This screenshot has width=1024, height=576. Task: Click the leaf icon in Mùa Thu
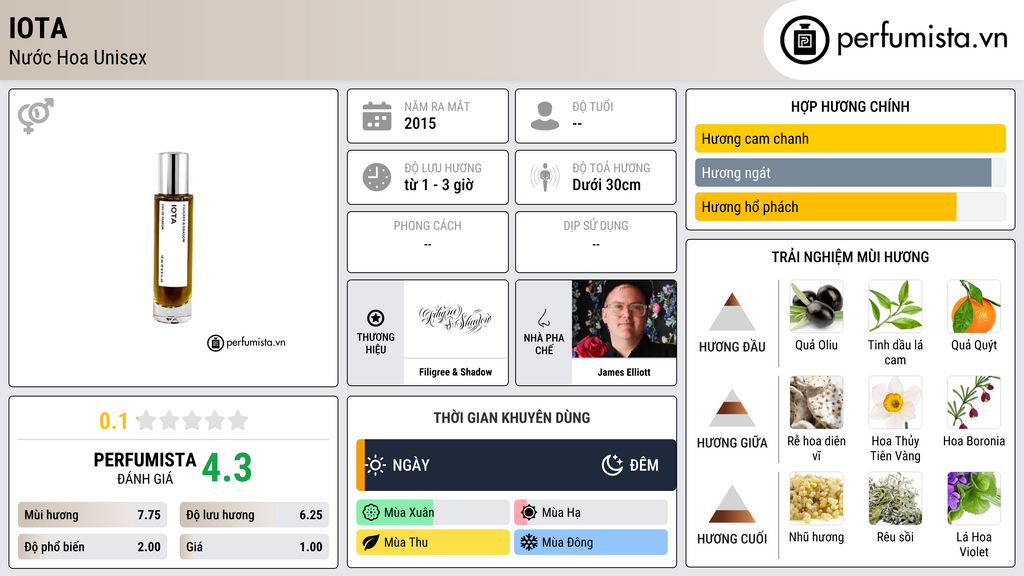(x=371, y=542)
